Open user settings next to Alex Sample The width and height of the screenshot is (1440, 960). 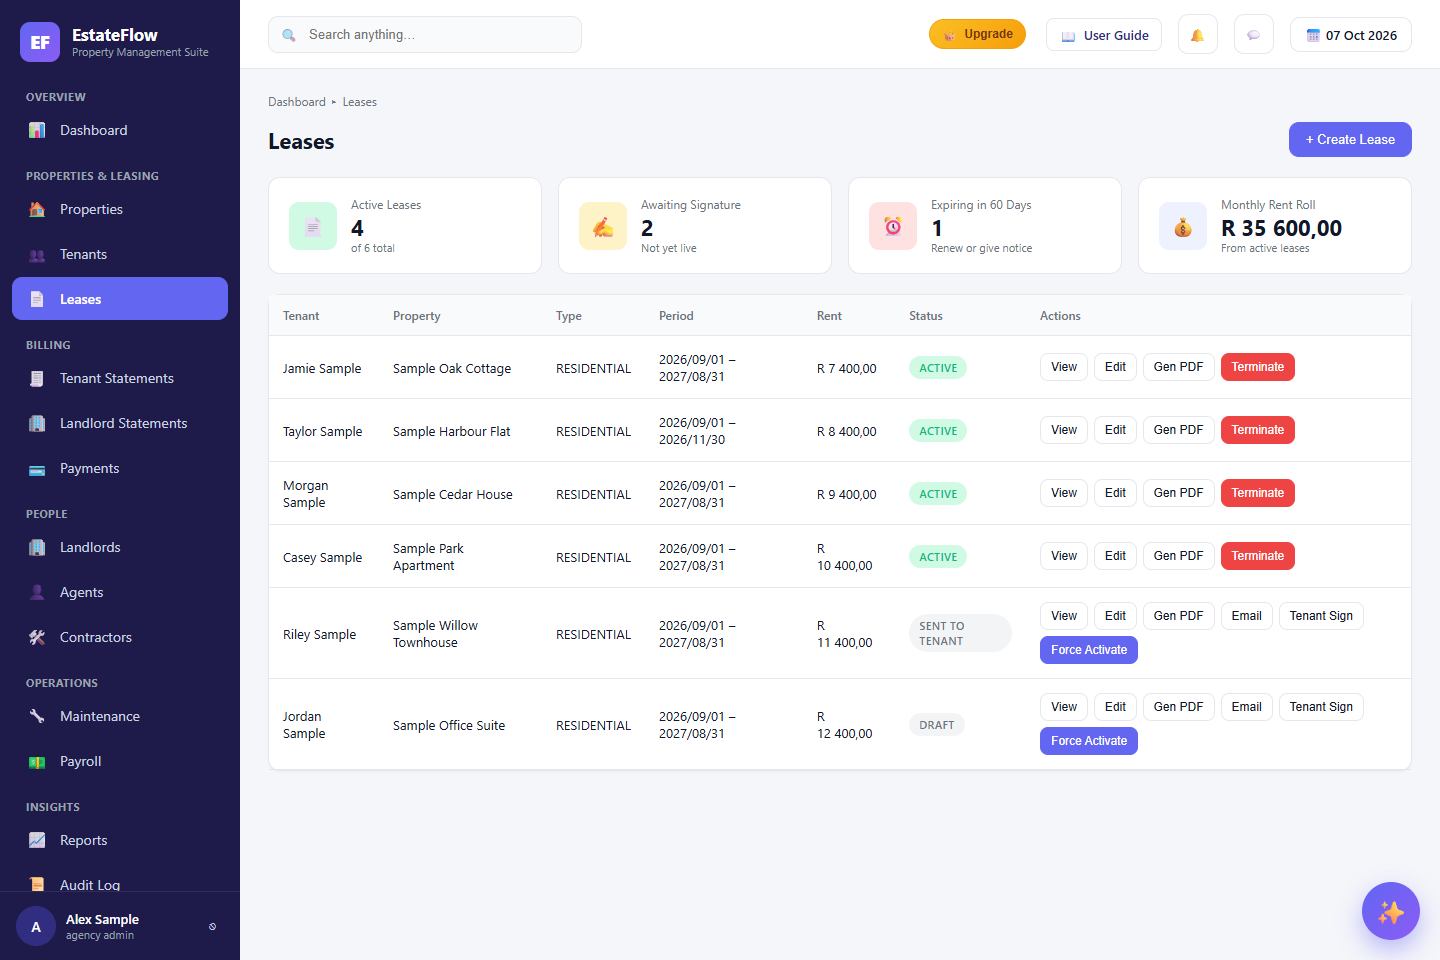[212, 927]
